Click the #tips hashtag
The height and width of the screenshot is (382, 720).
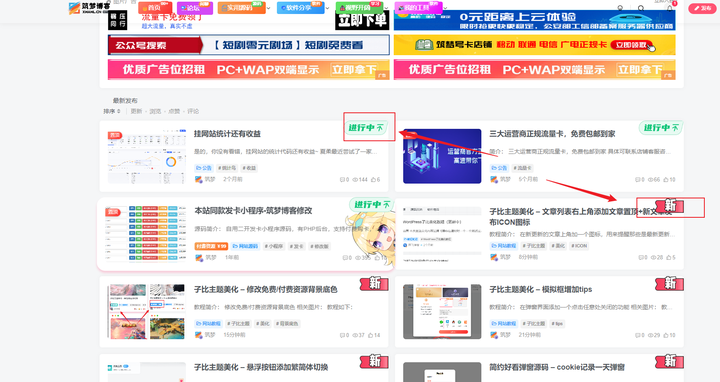[x=557, y=324]
